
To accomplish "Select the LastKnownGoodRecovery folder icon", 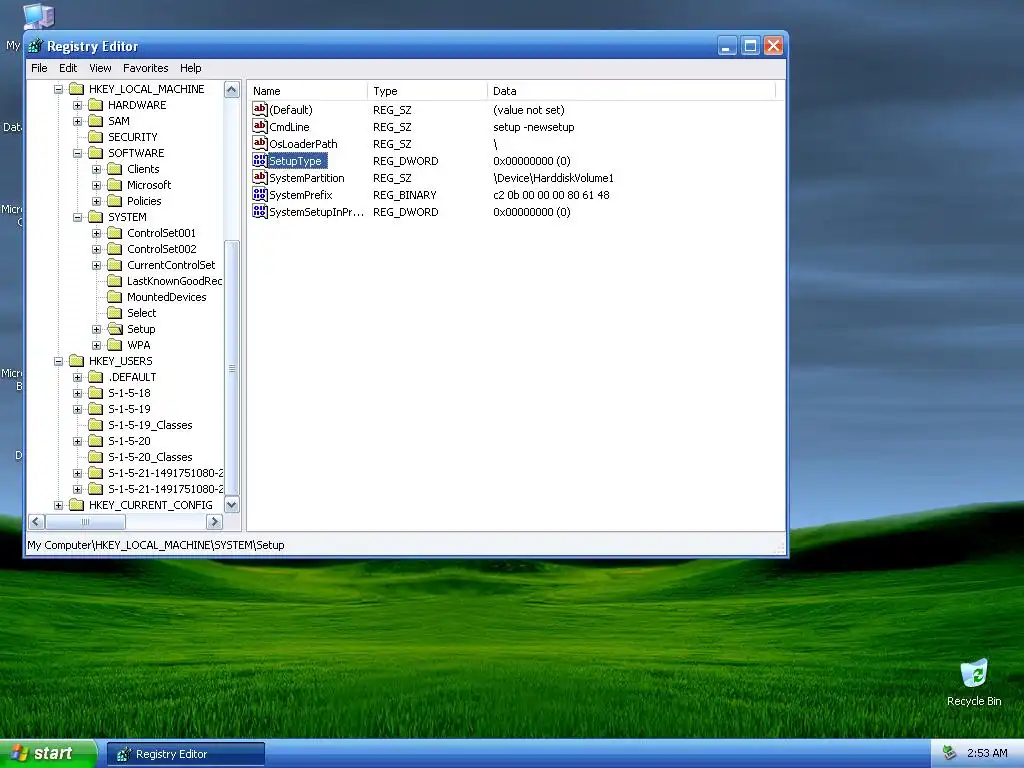I will pos(115,281).
